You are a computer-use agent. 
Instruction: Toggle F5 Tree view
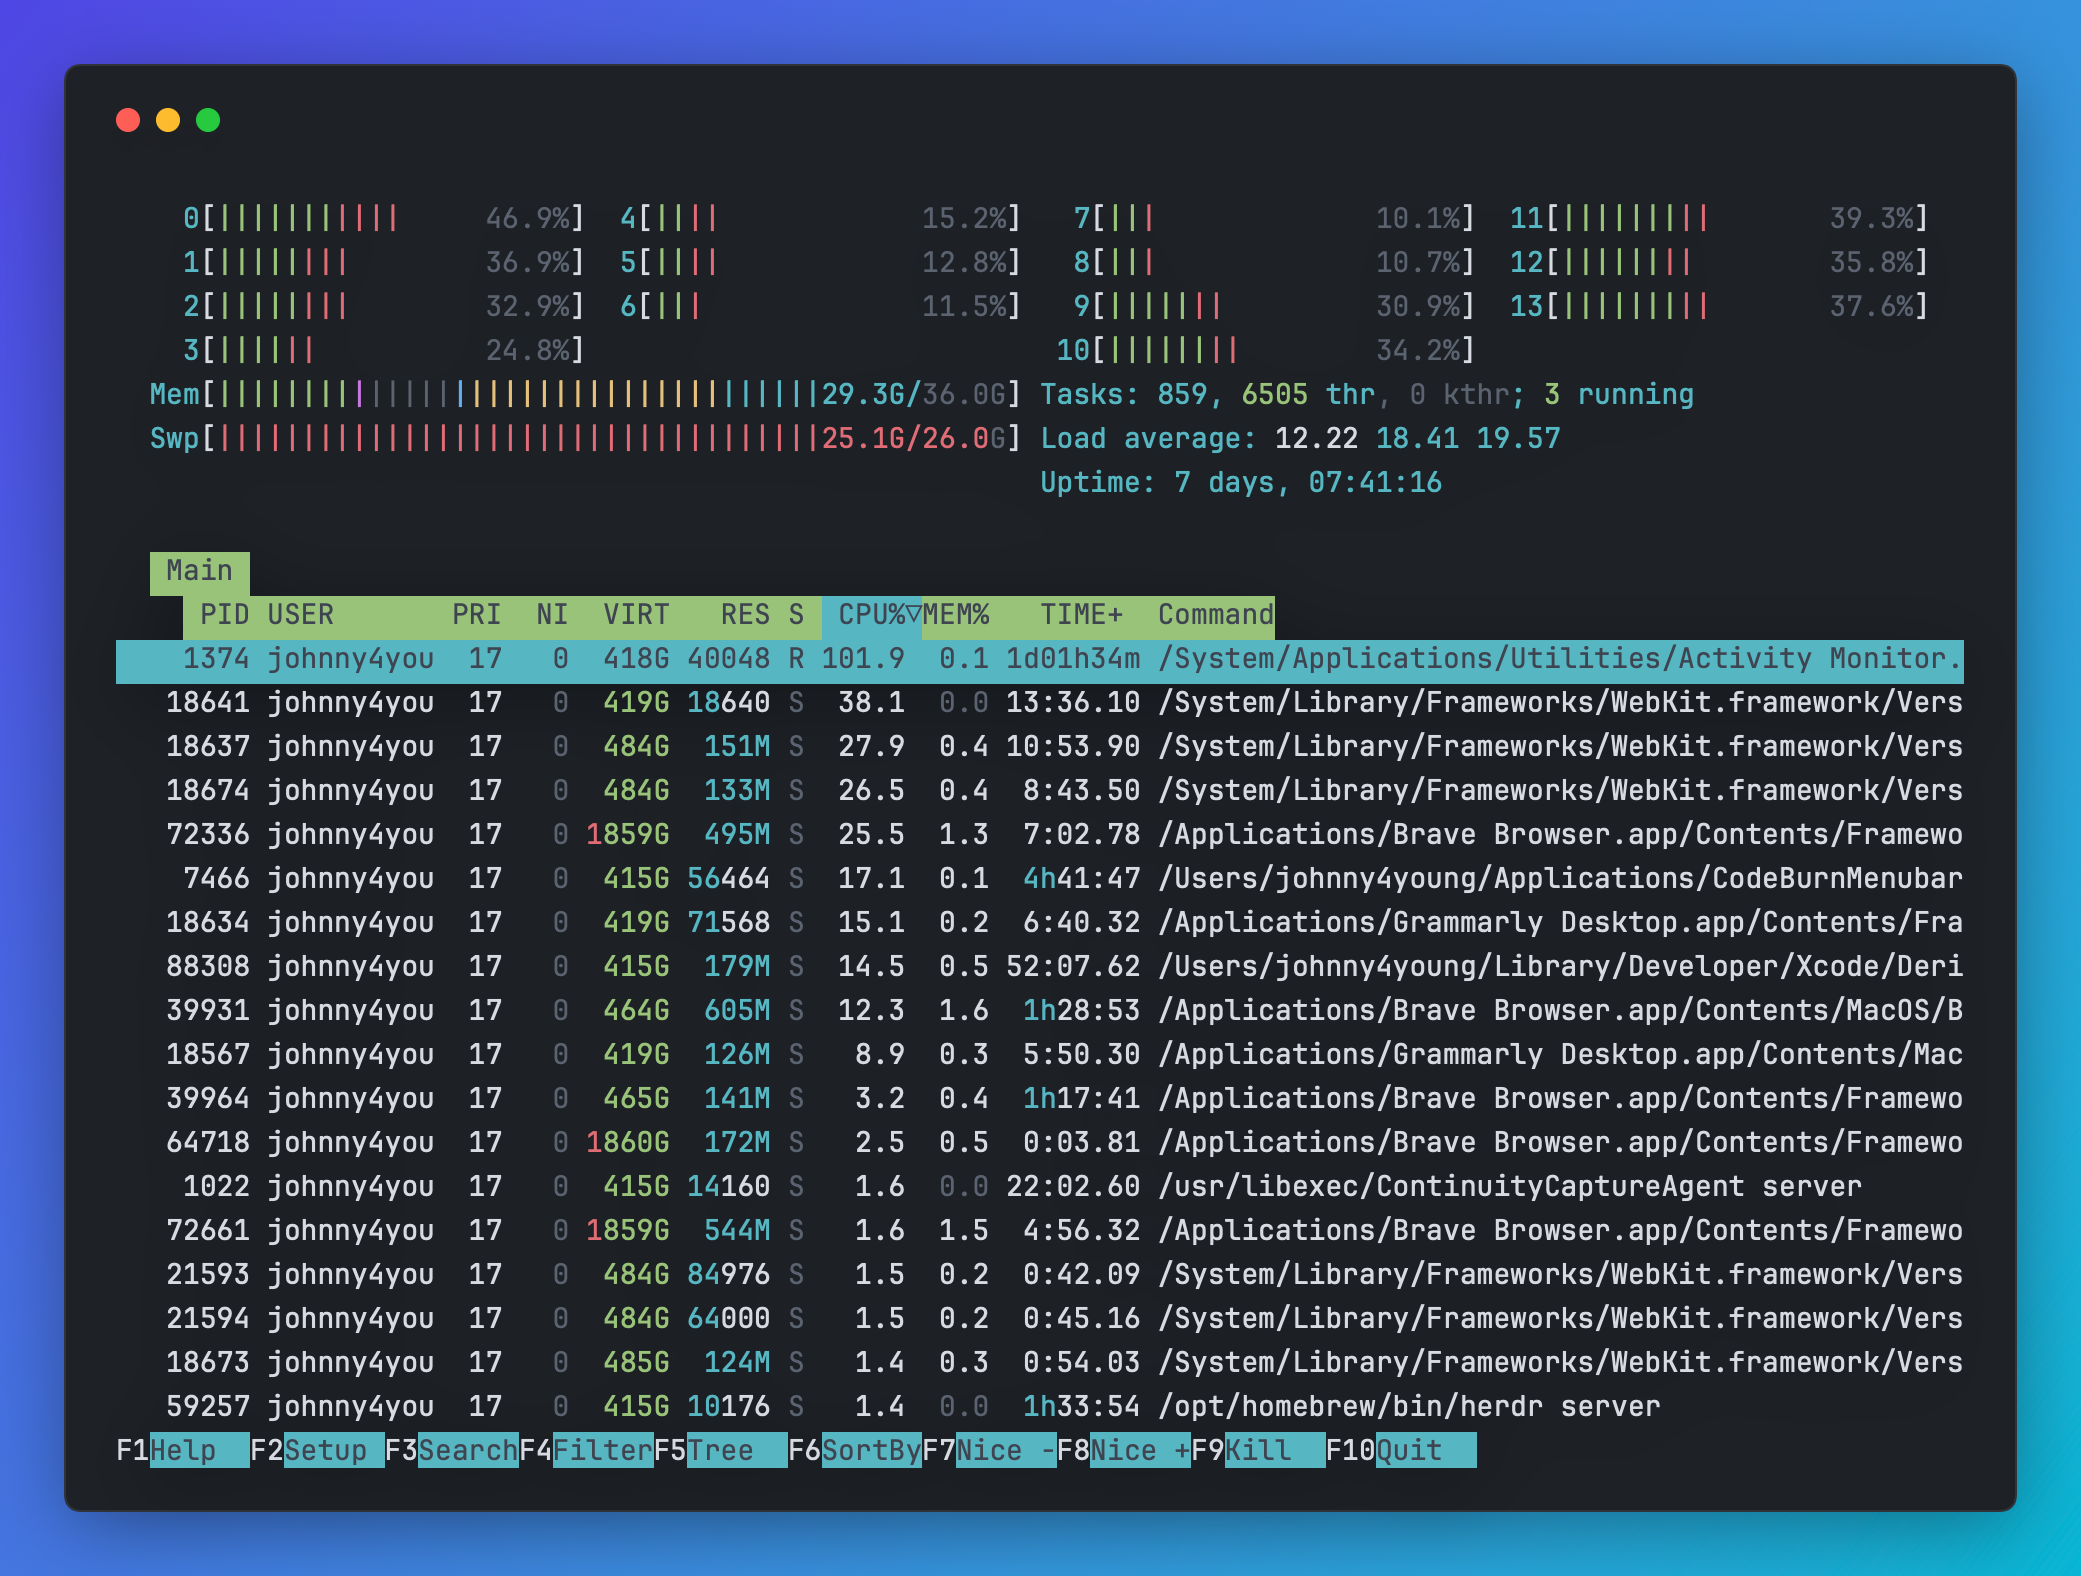click(720, 1450)
